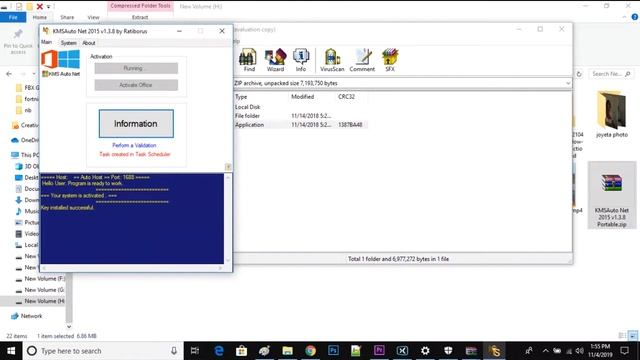Viewport: 640px width, 360px height.
Task: Run VirusScan from WinRAR toolbar
Action: [x=332, y=60]
